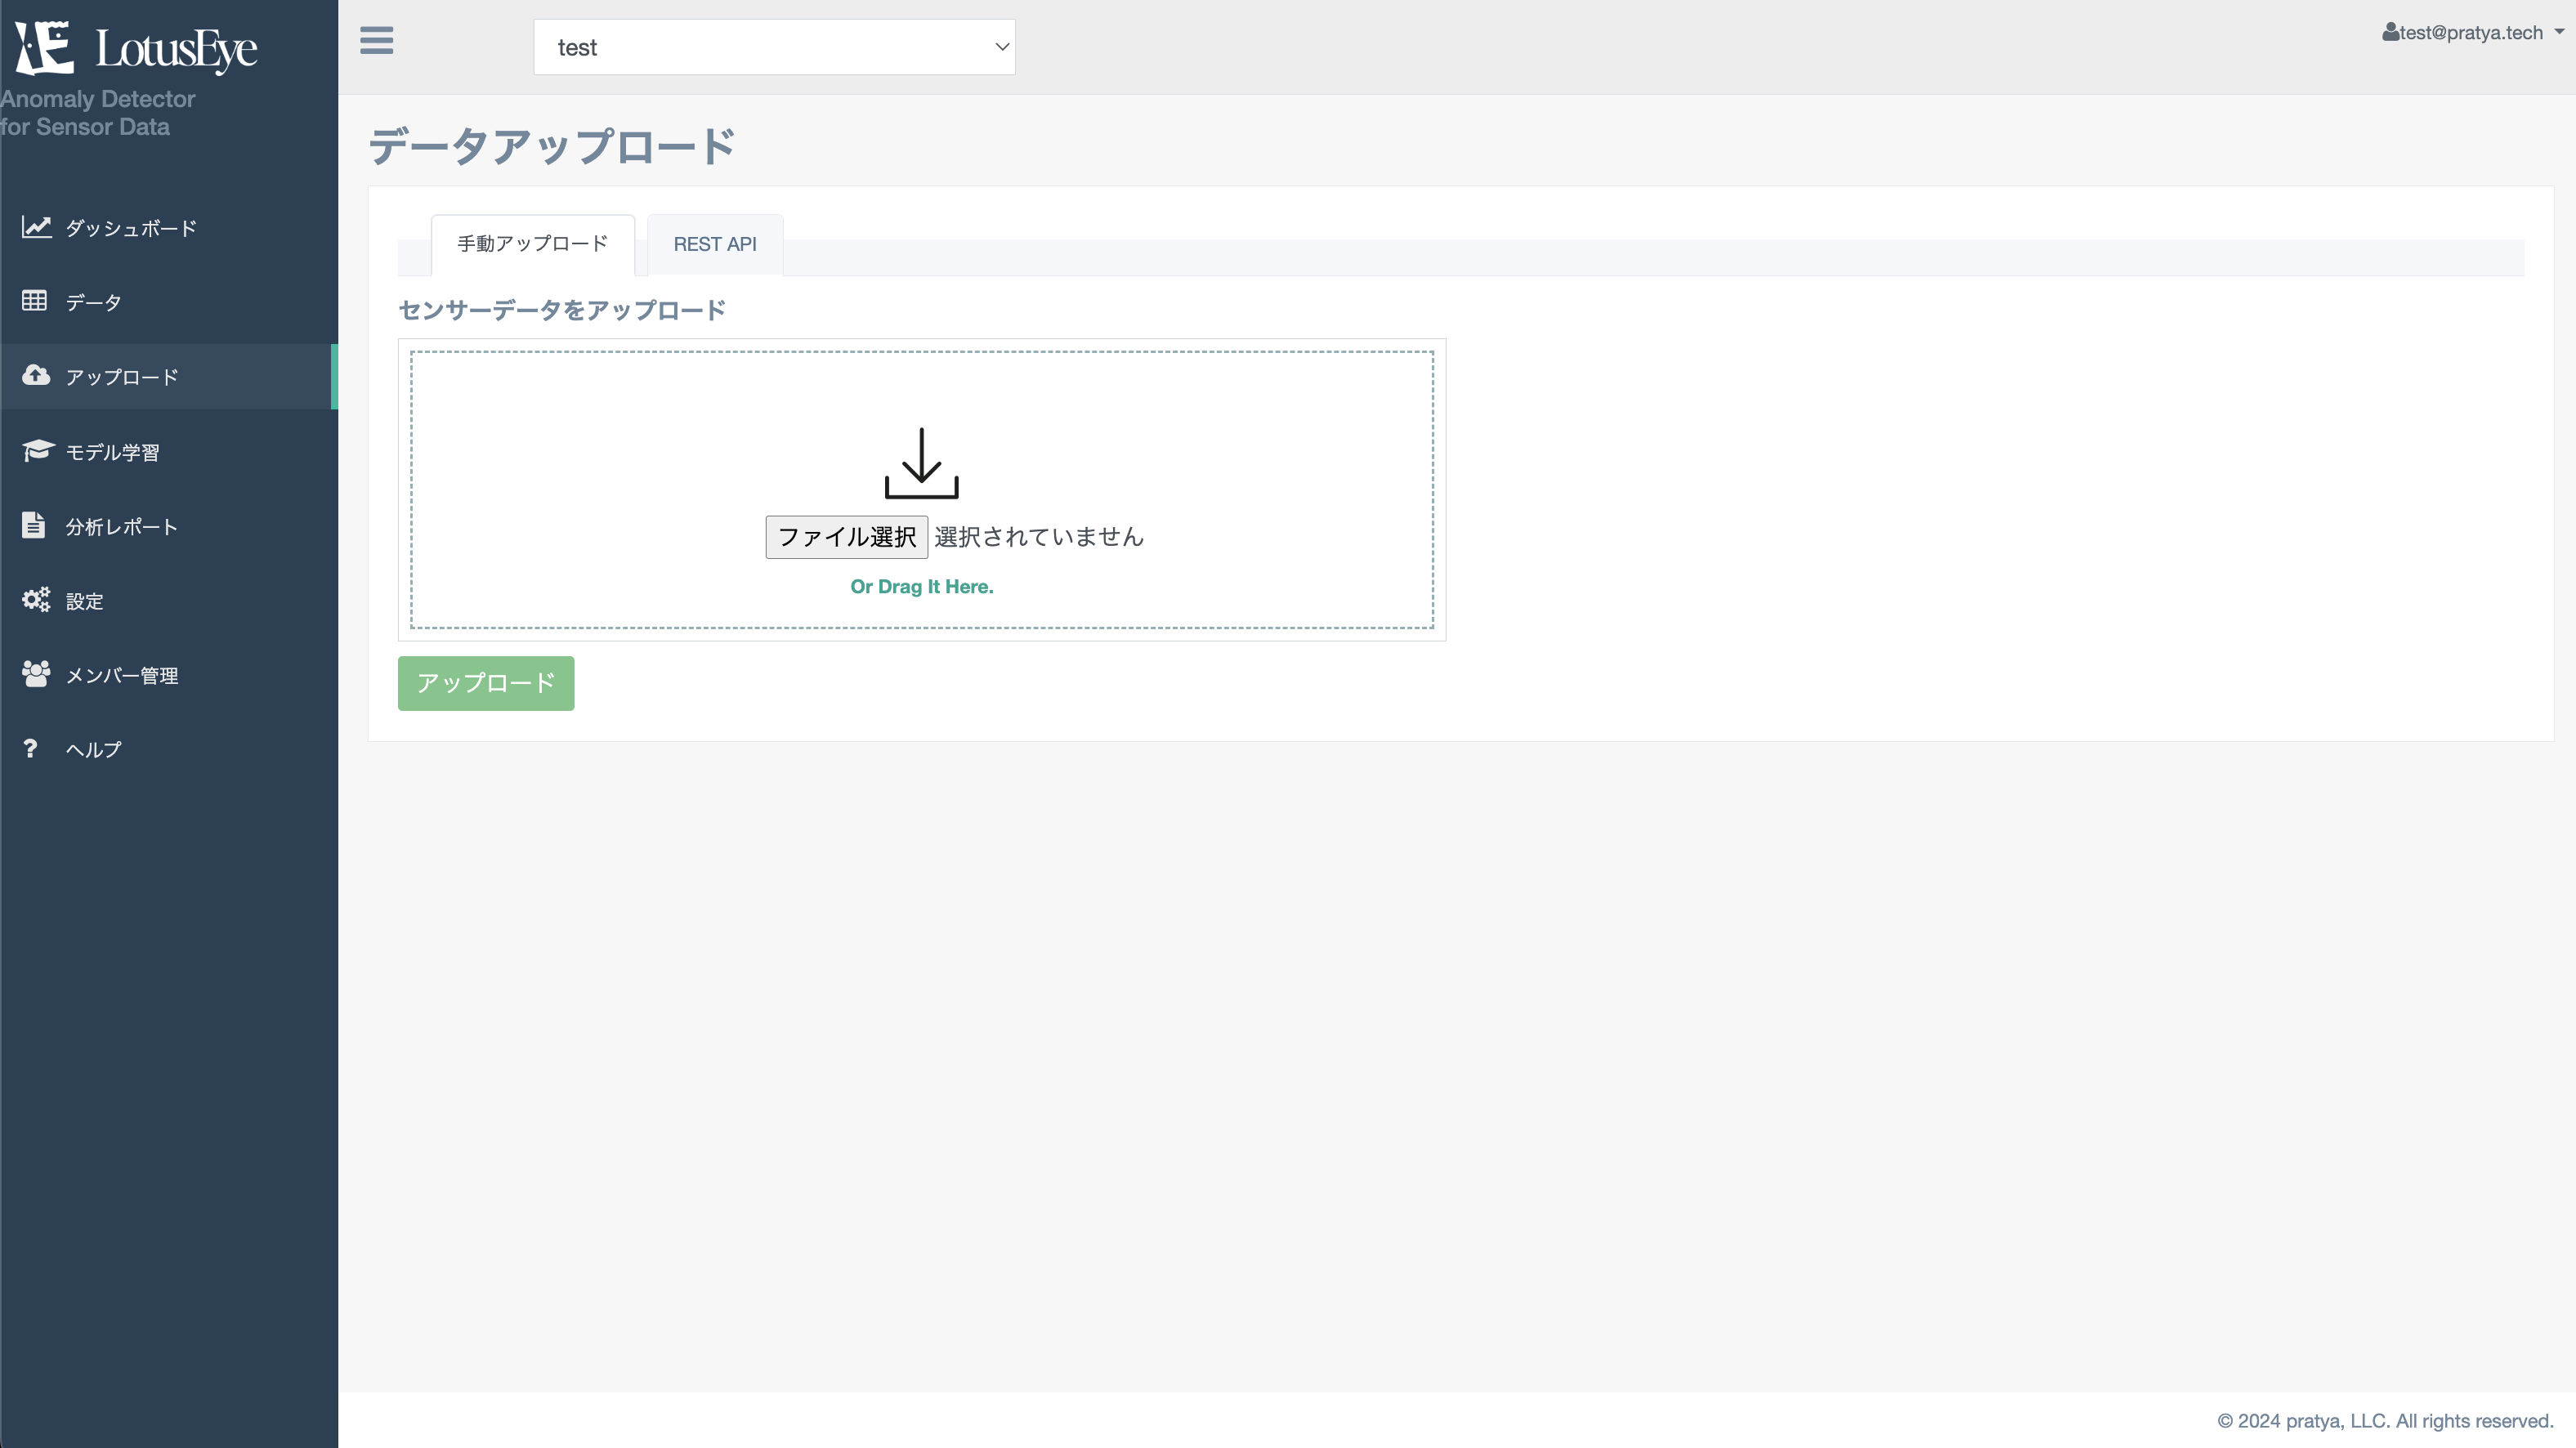Open the test project dropdown

pos(774,47)
